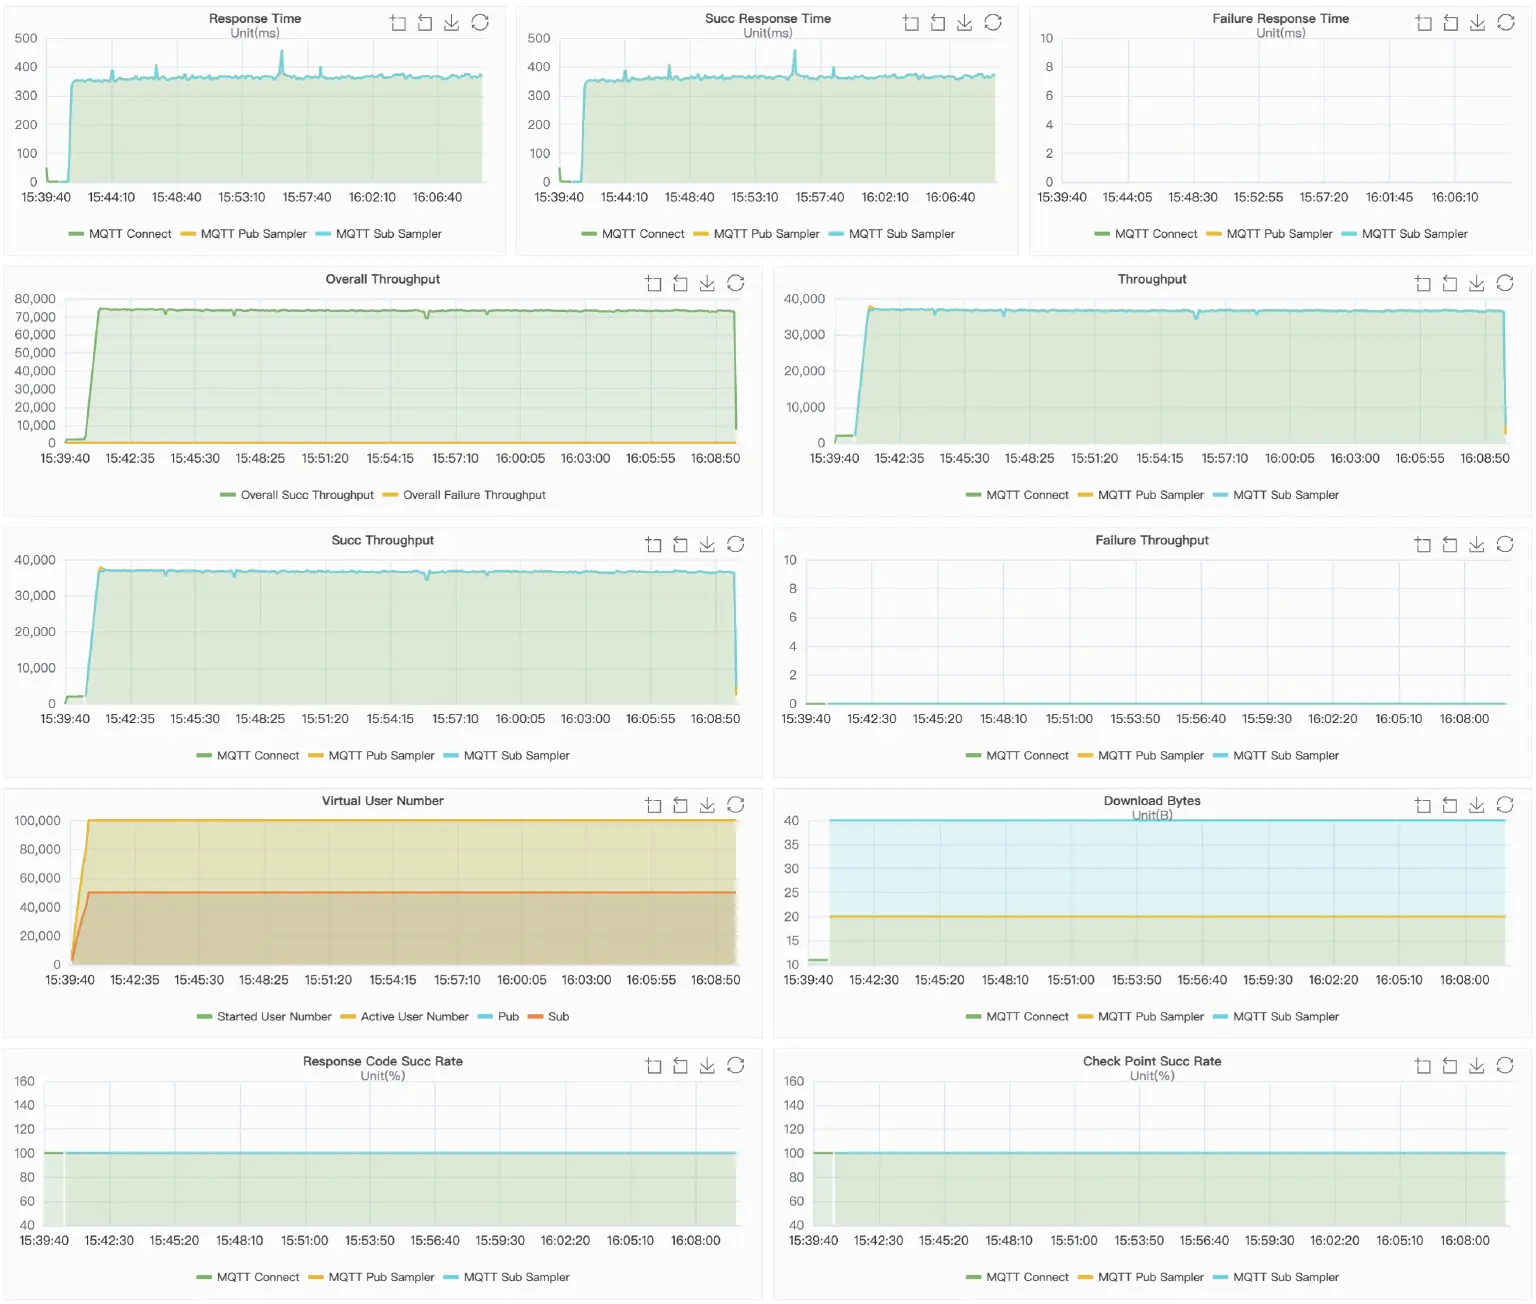Activate zoom selection on Failure Response Time
1536x1304 pixels.
[1423, 22]
